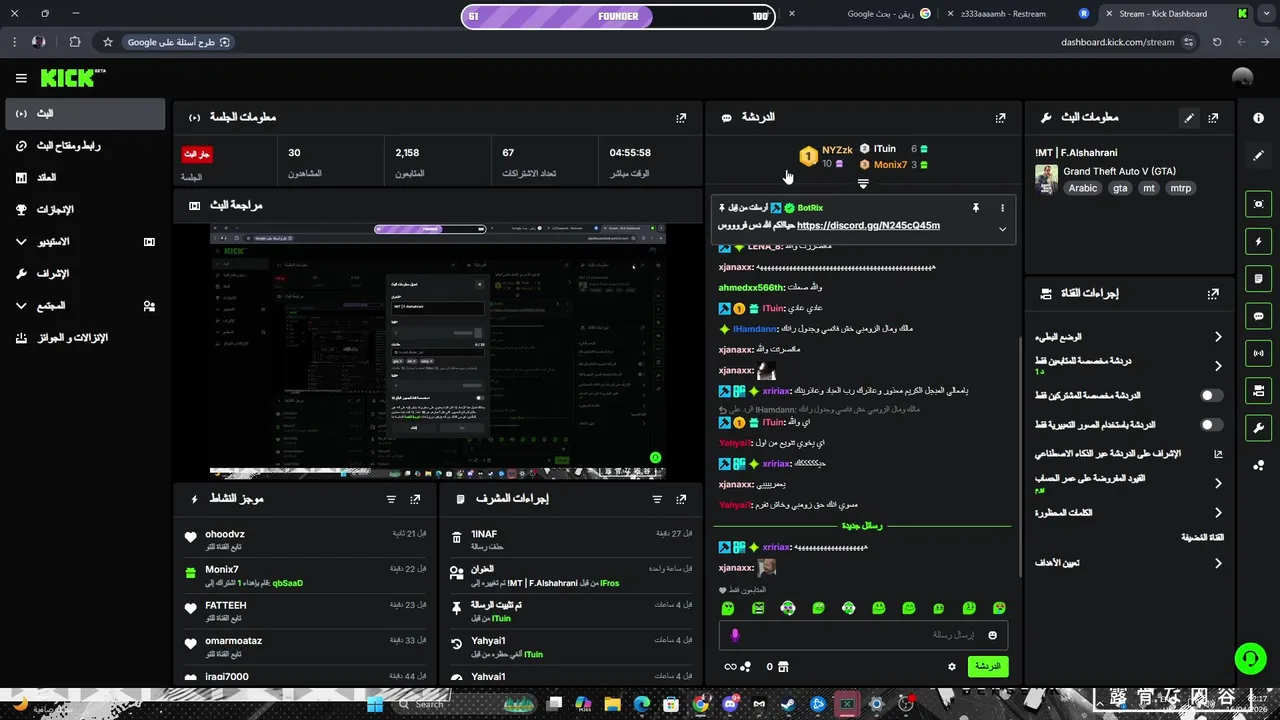Click the mtrp tag

point(1181,188)
